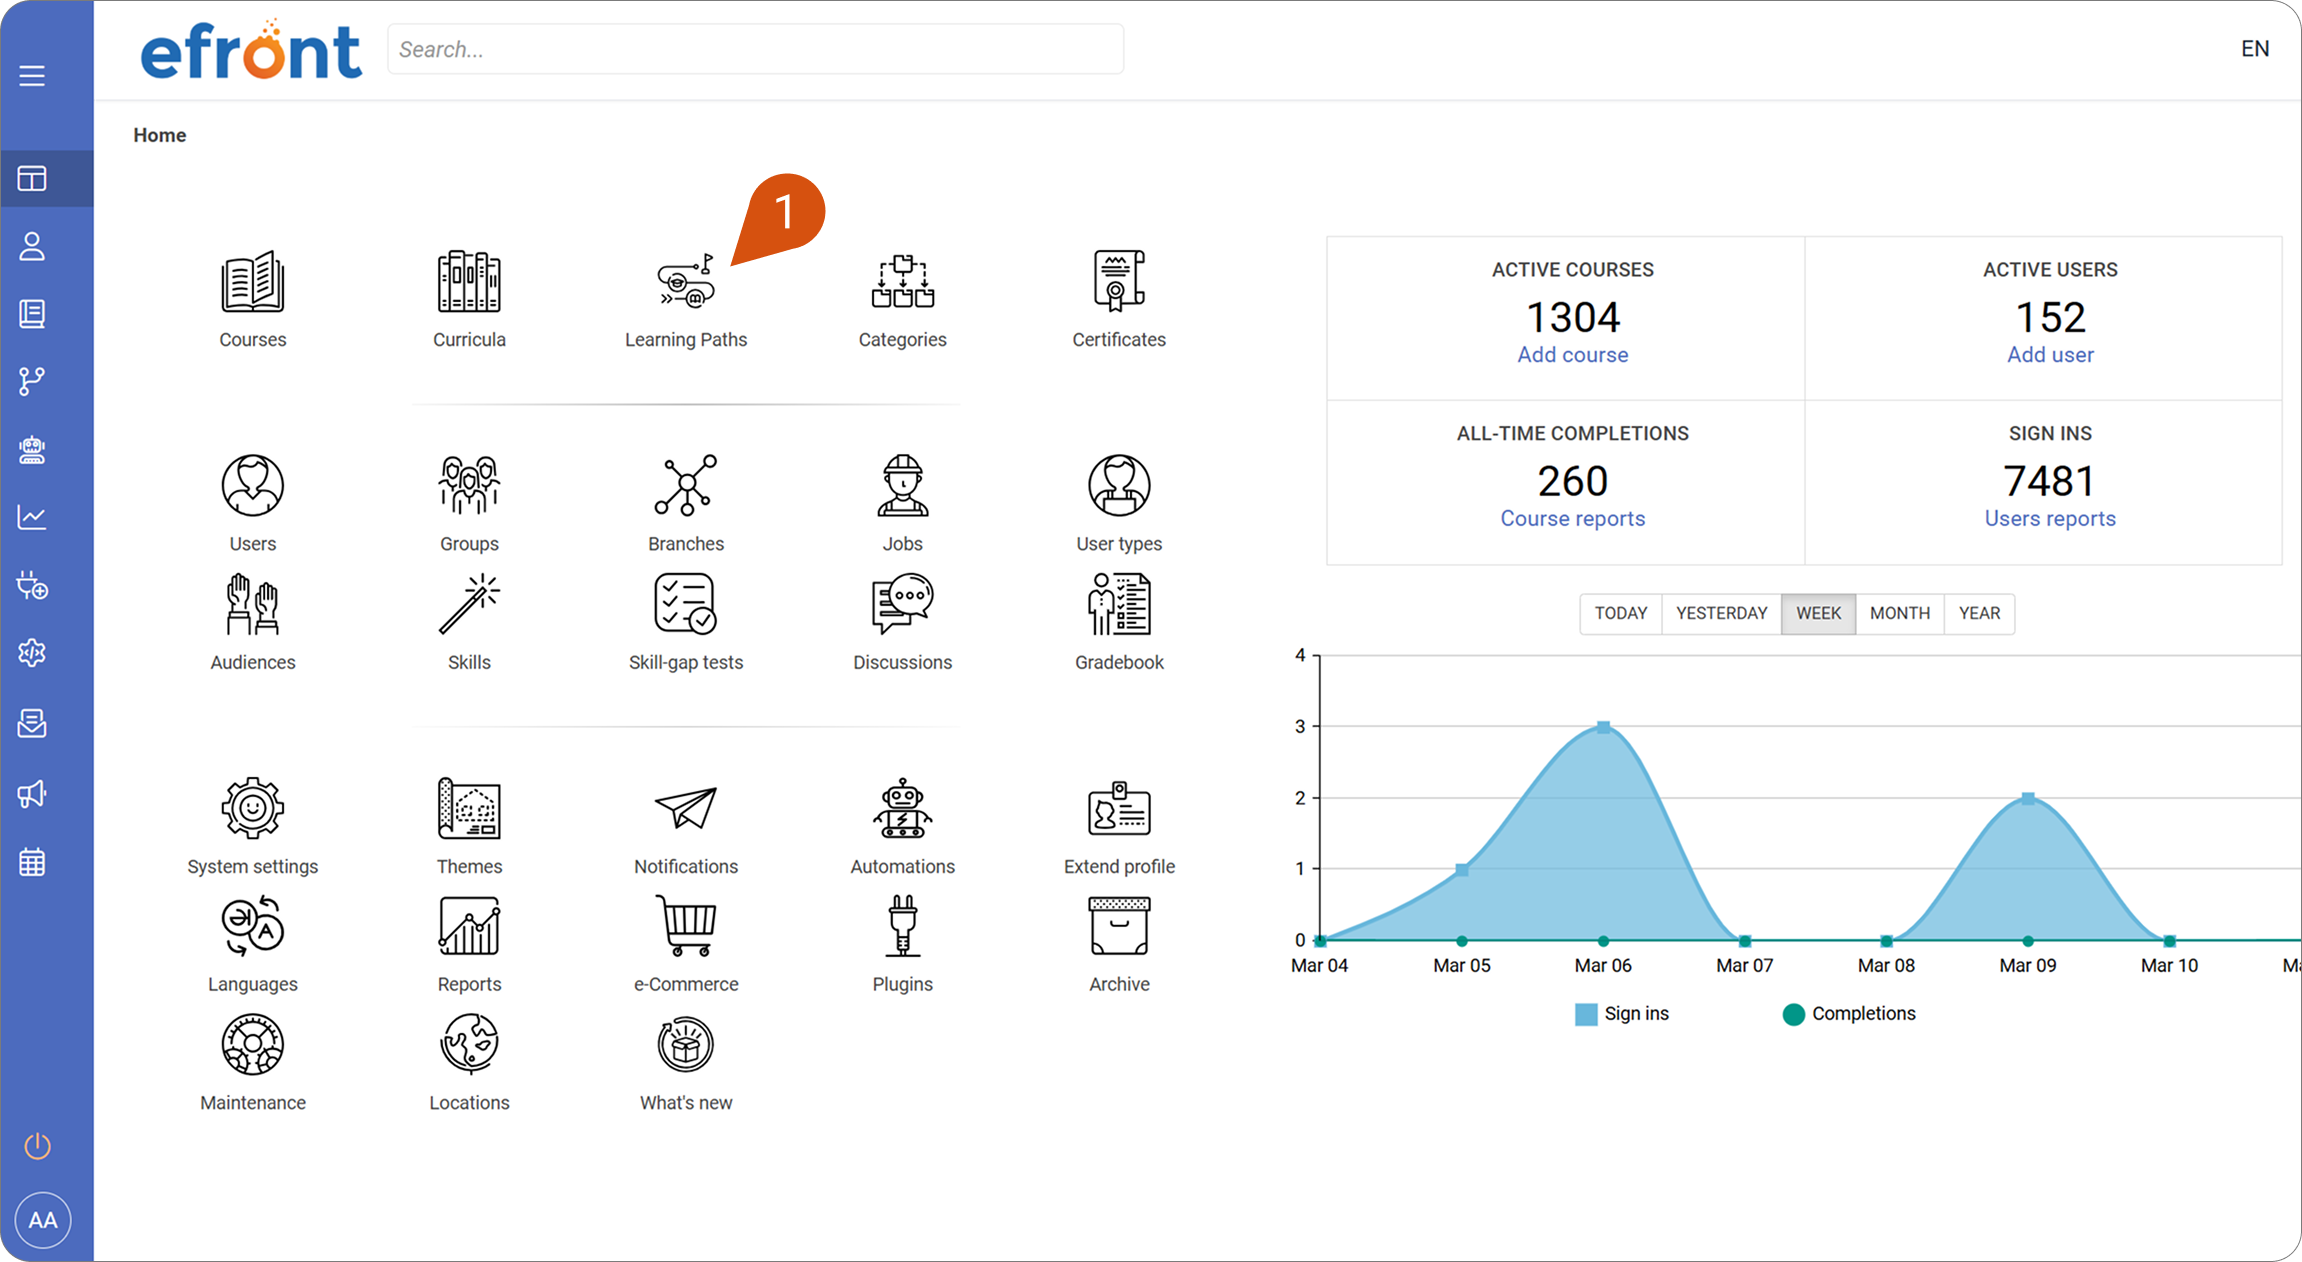Open the Curricula bookshelf icon
Screen dimensions: 2302x1262
point(469,282)
